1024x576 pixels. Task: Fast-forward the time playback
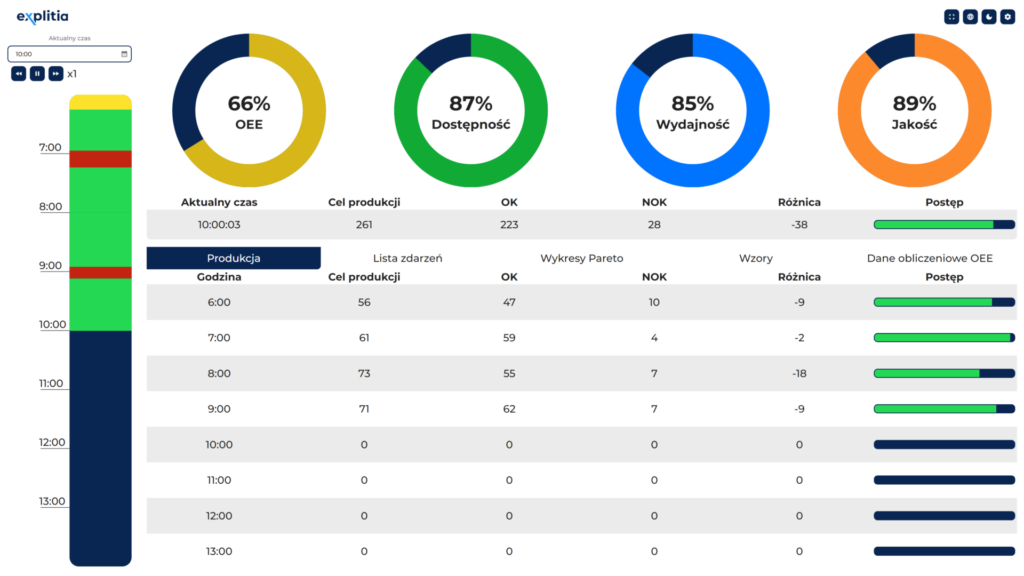pos(56,73)
